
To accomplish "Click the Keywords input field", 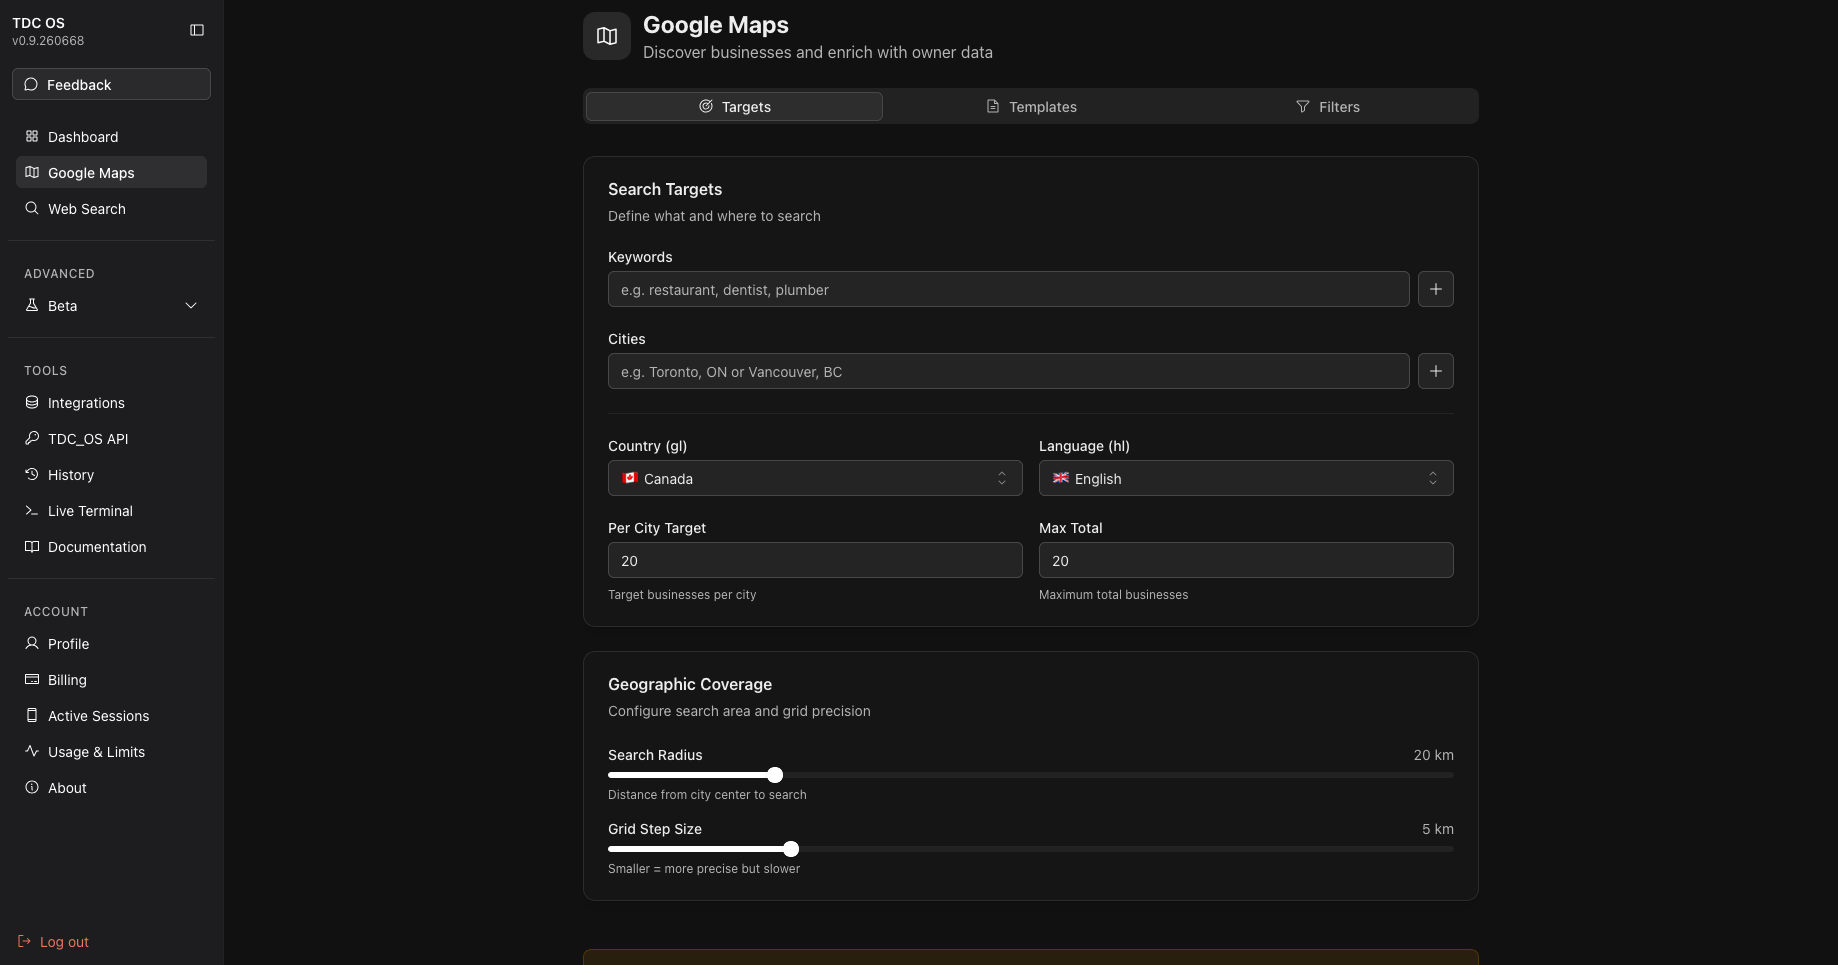I will (x=1009, y=289).
